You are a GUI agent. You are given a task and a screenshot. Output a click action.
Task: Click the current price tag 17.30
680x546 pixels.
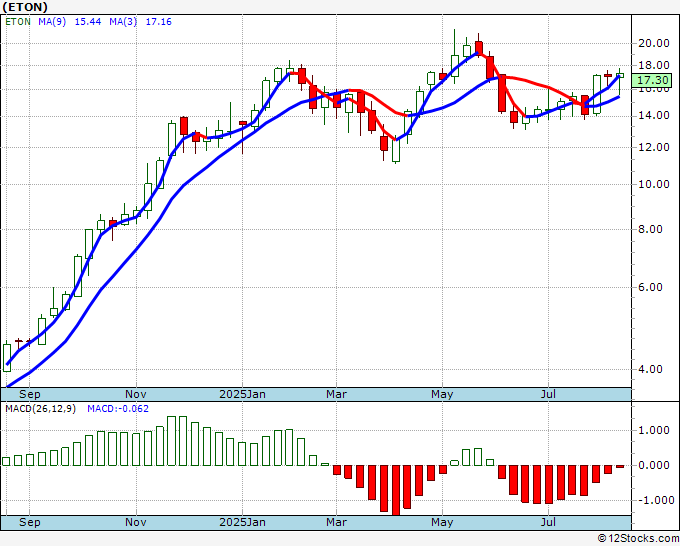[652, 80]
